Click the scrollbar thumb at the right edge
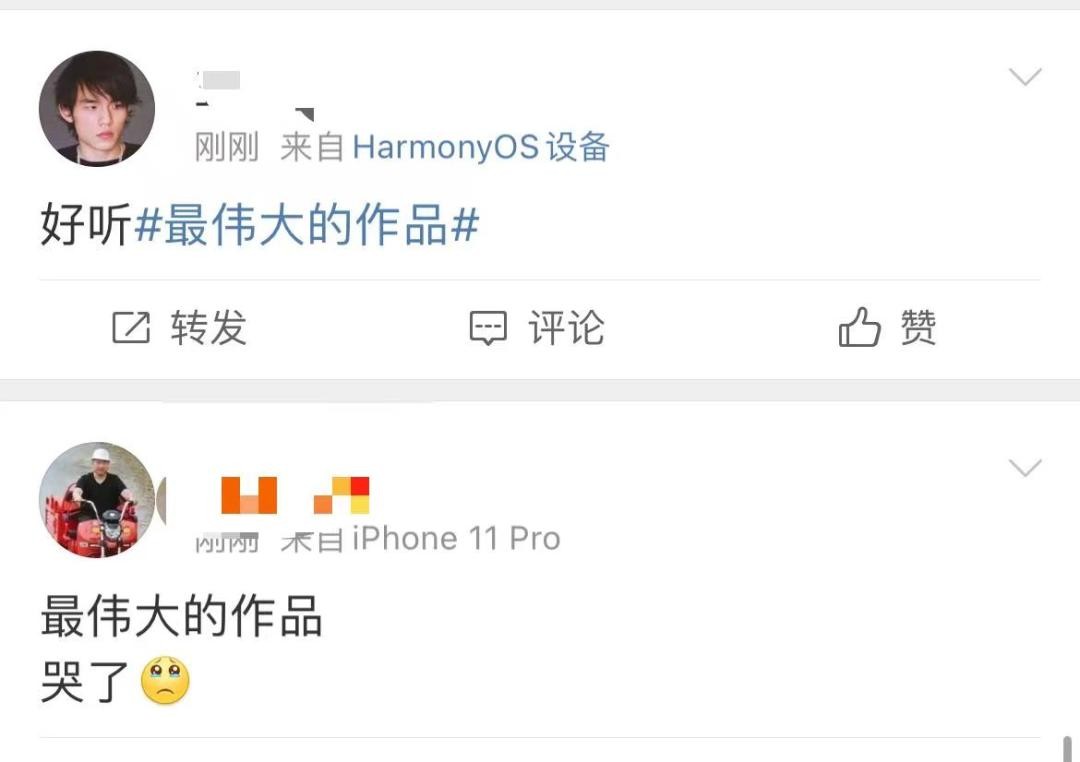This screenshot has height=762, width=1080. 1067,748
